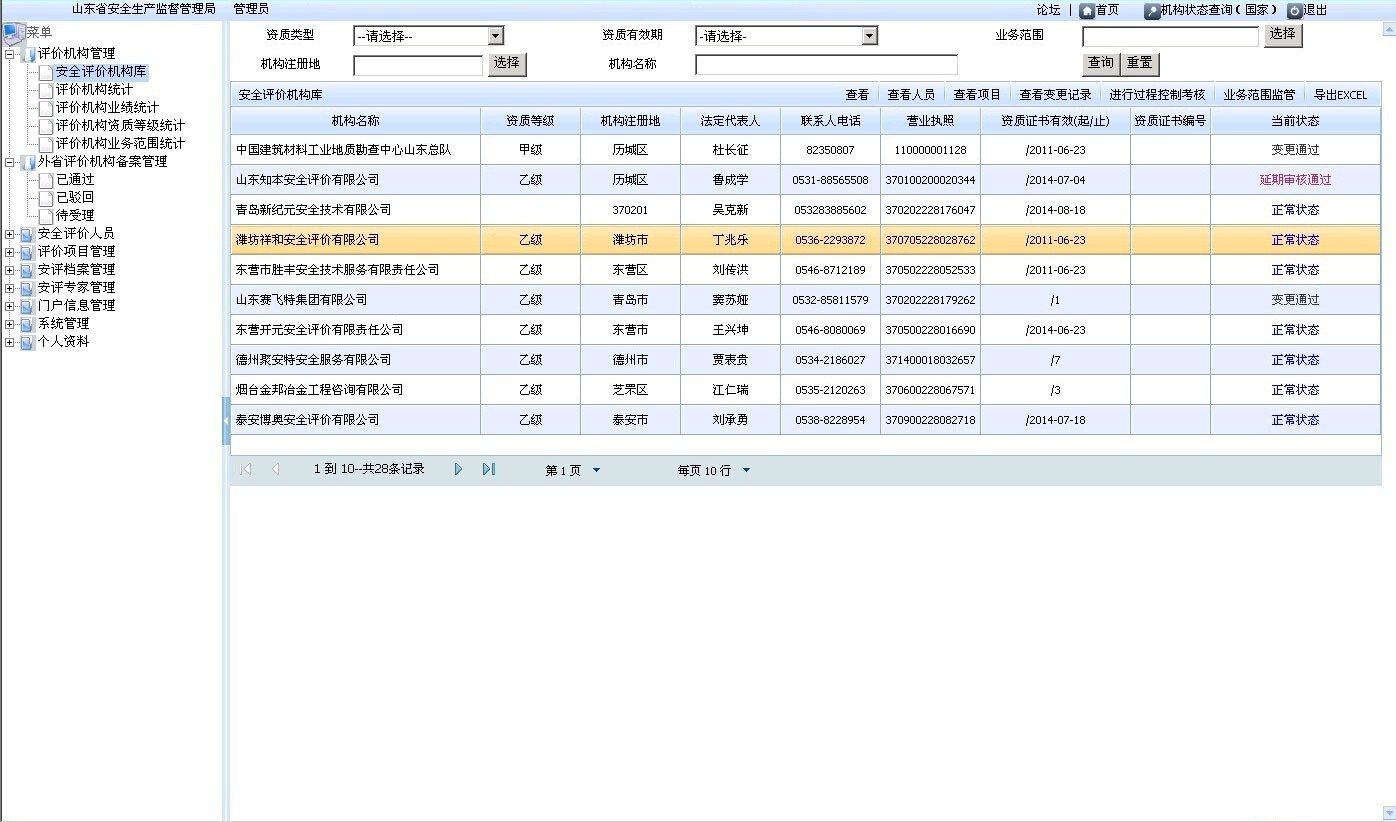Click the next page arrow in pagination

pyautogui.click(x=458, y=468)
